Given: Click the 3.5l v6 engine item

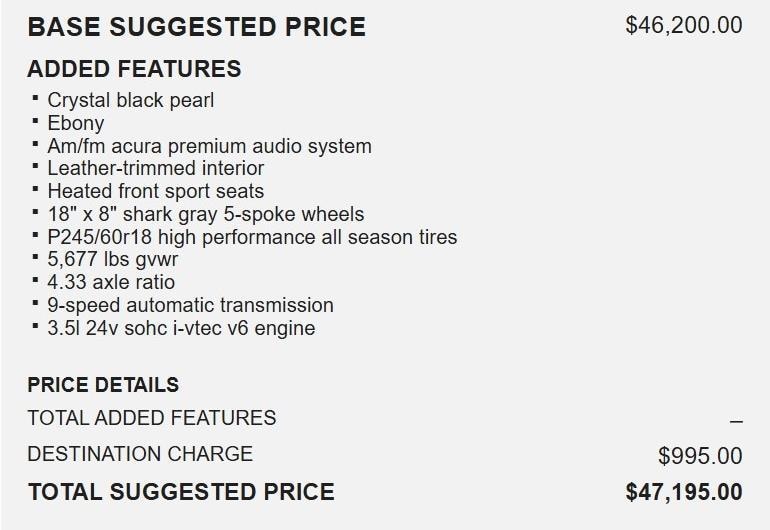Looking at the screenshot, I should click(x=181, y=328).
